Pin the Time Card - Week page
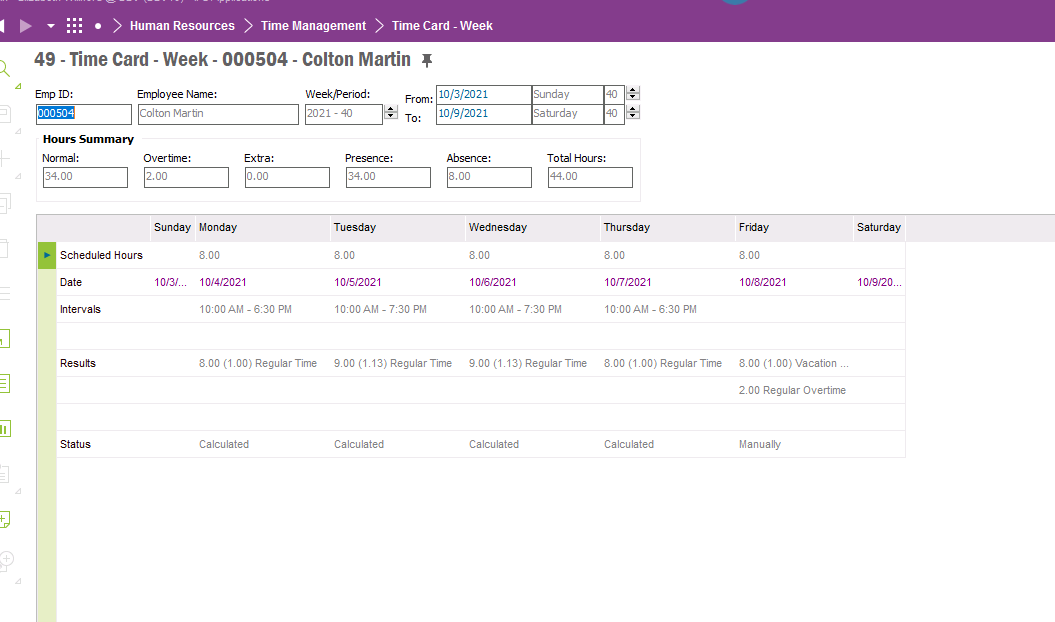The width and height of the screenshot is (1055, 622). (x=427, y=61)
